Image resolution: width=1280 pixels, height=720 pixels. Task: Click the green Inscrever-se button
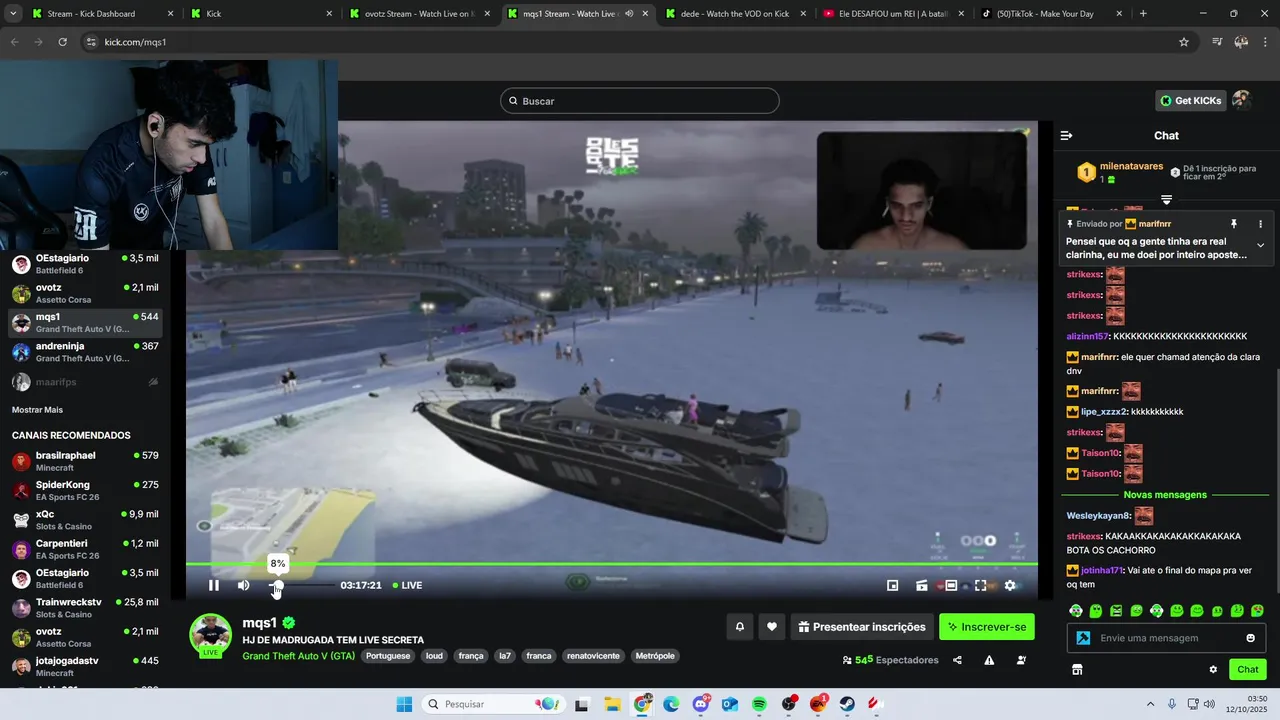pyautogui.click(x=987, y=627)
